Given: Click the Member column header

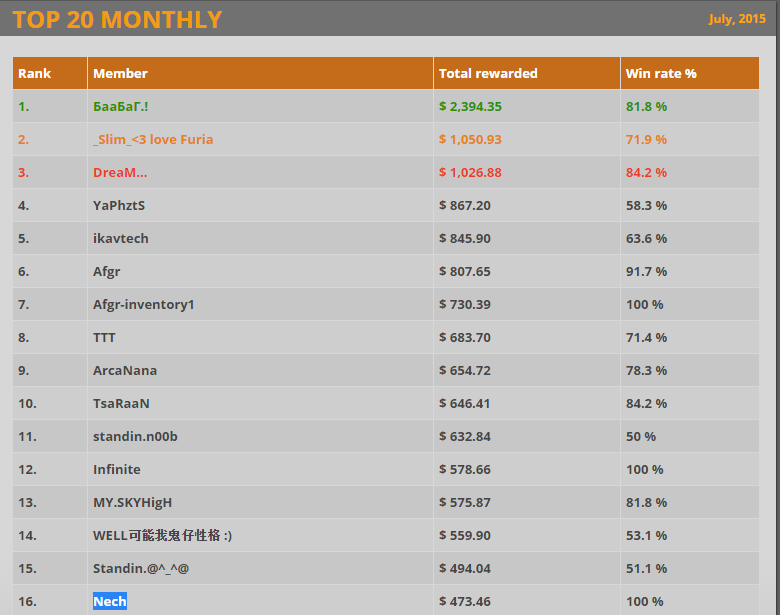Looking at the screenshot, I should (x=260, y=73).
